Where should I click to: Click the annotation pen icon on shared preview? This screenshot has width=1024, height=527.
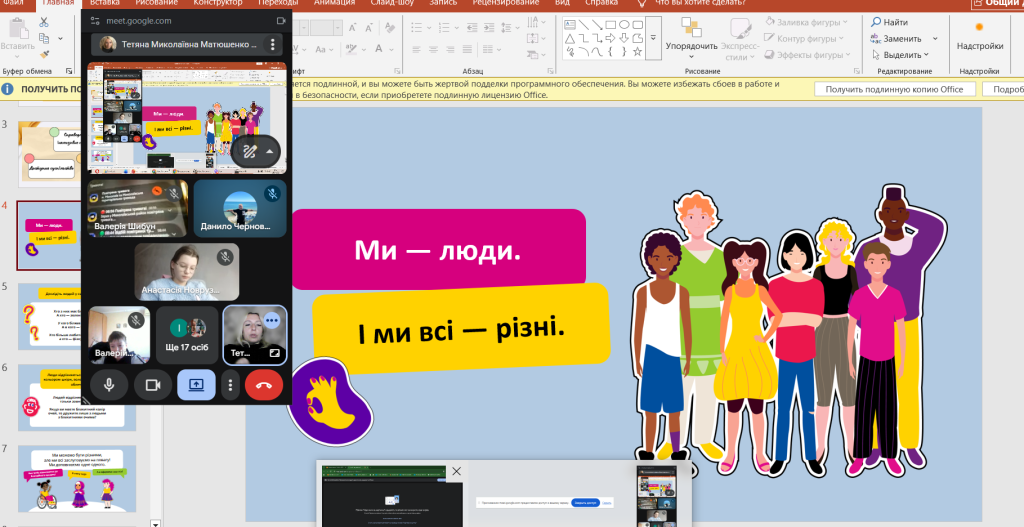(x=250, y=151)
